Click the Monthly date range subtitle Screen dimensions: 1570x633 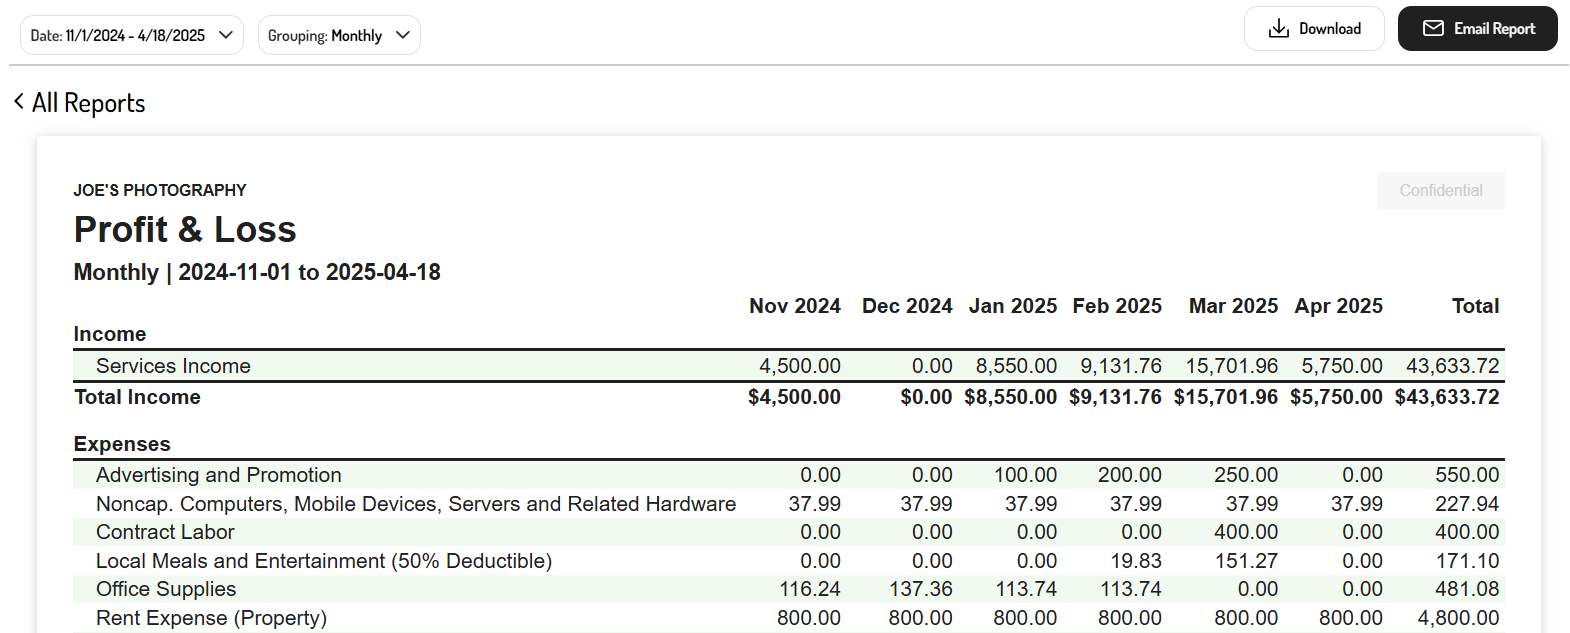tap(257, 272)
